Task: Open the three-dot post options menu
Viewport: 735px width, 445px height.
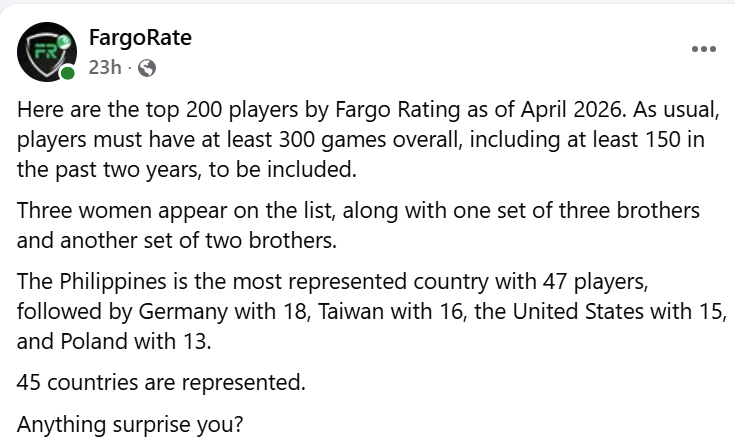Action: 704,48
